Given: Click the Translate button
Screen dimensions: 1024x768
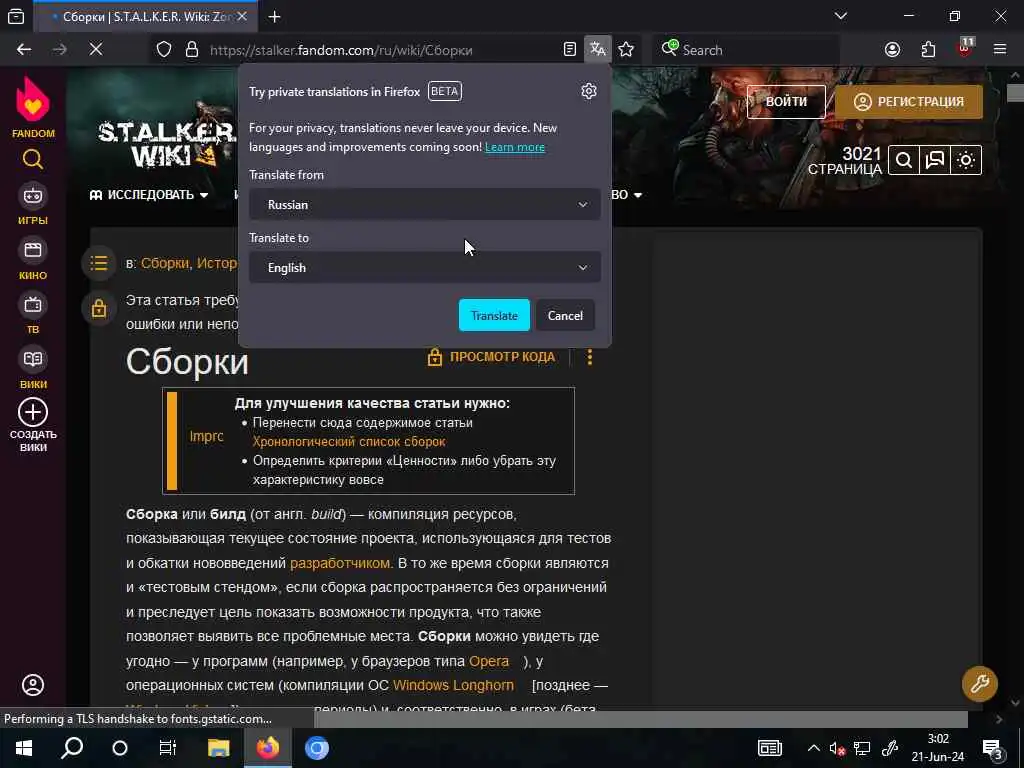Looking at the screenshot, I should coord(494,315).
